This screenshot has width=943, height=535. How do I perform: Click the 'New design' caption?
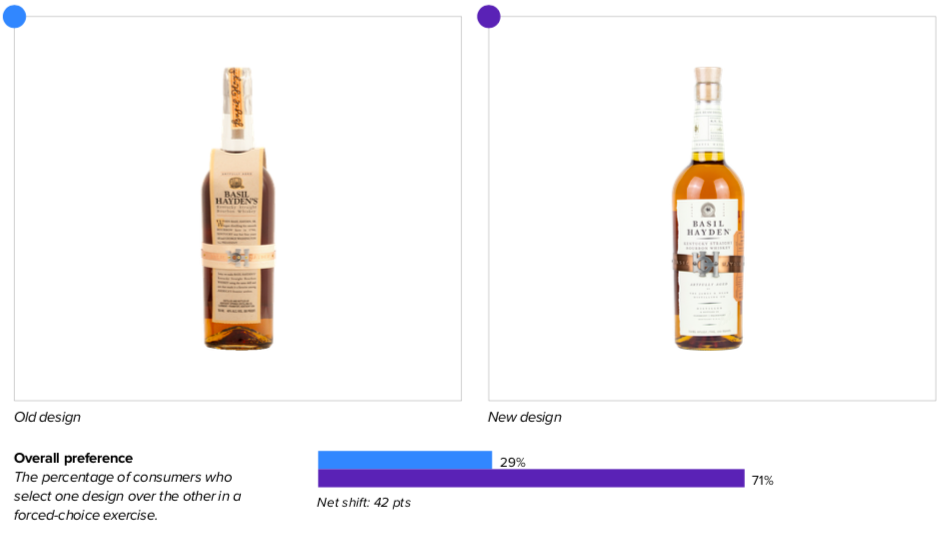click(524, 417)
